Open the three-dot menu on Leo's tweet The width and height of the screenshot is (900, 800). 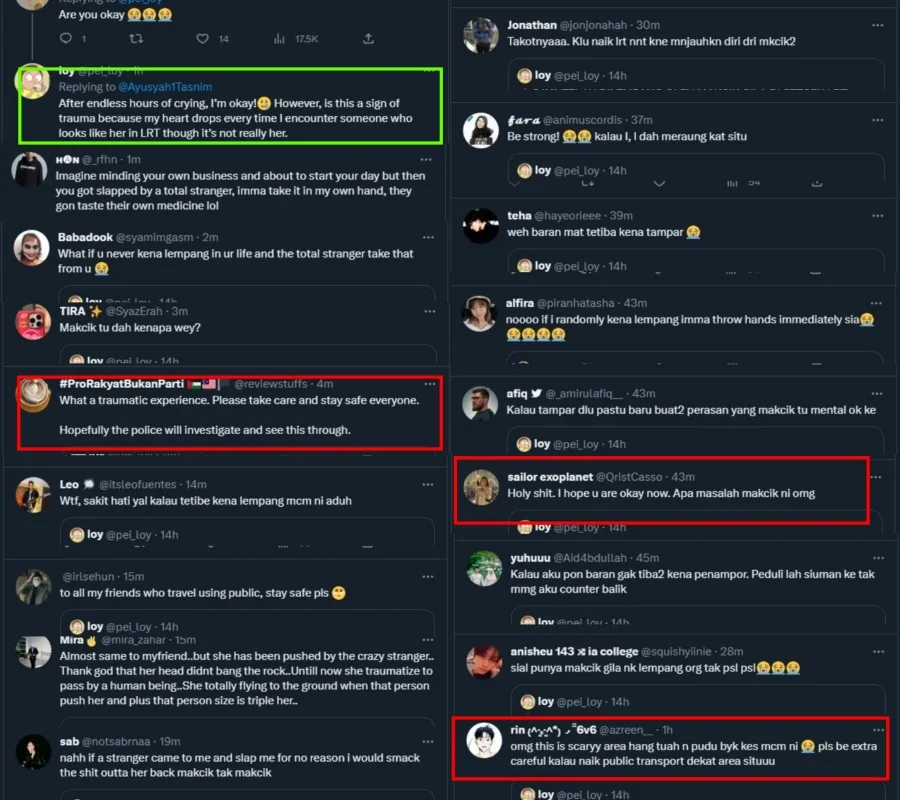click(x=428, y=484)
